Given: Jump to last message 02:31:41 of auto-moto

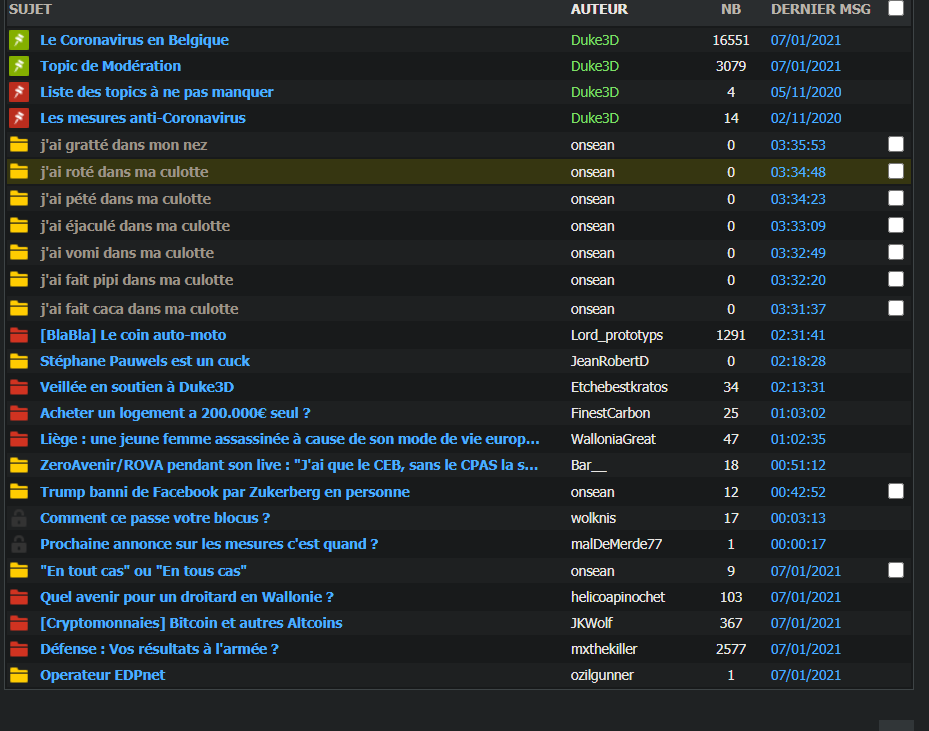Looking at the screenshot, I should pos(798,335).
